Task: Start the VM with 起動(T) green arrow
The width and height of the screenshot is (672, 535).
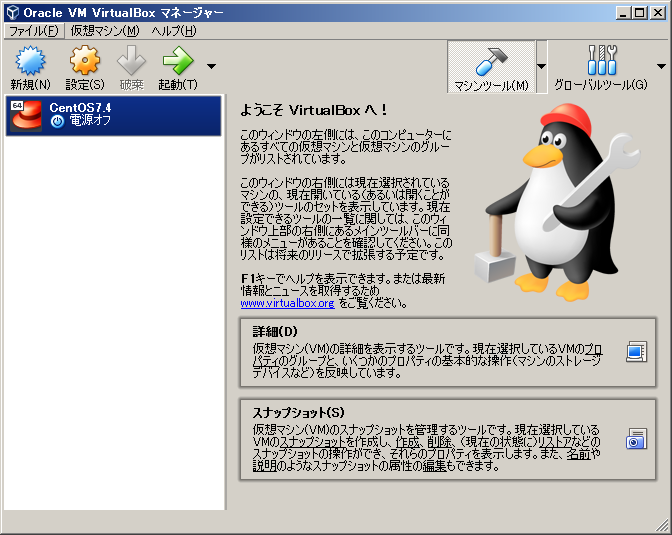Action: (x=178, y=61)
